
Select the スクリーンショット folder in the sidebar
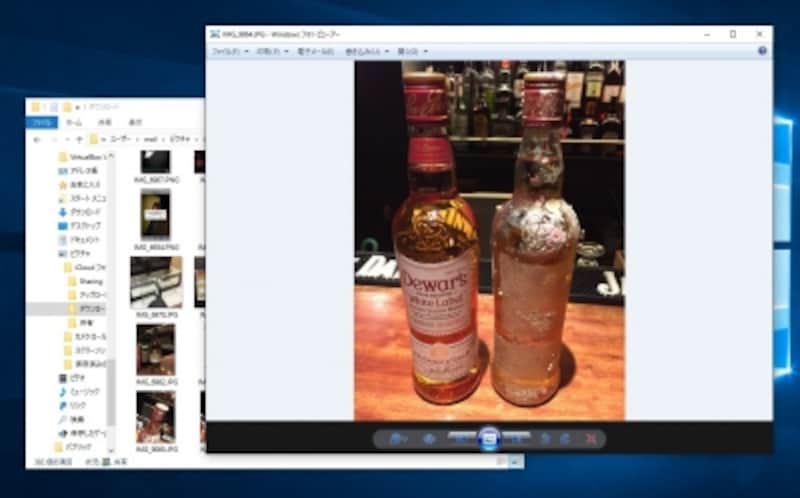click(85, 351)
